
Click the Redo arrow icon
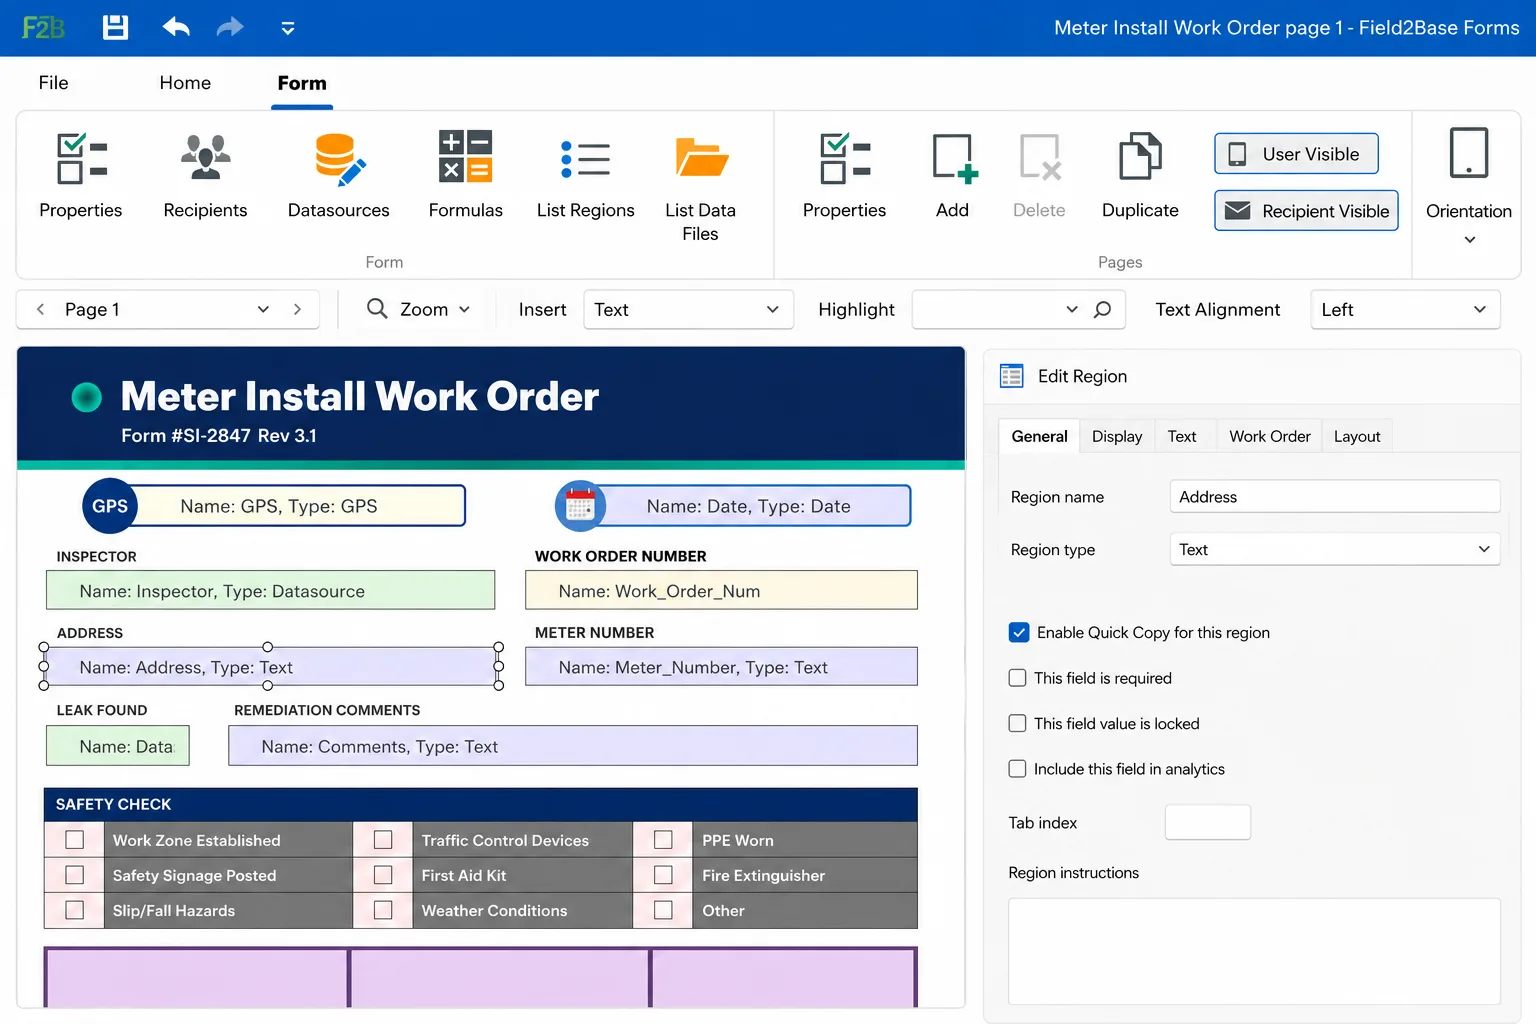point(230,27)
